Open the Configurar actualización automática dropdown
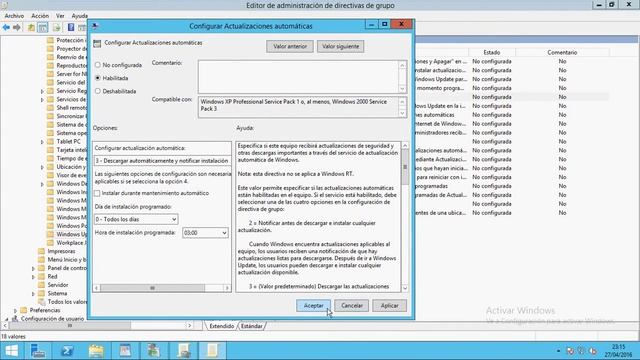Viewport: 640px width, 360px height. [162, 161]
